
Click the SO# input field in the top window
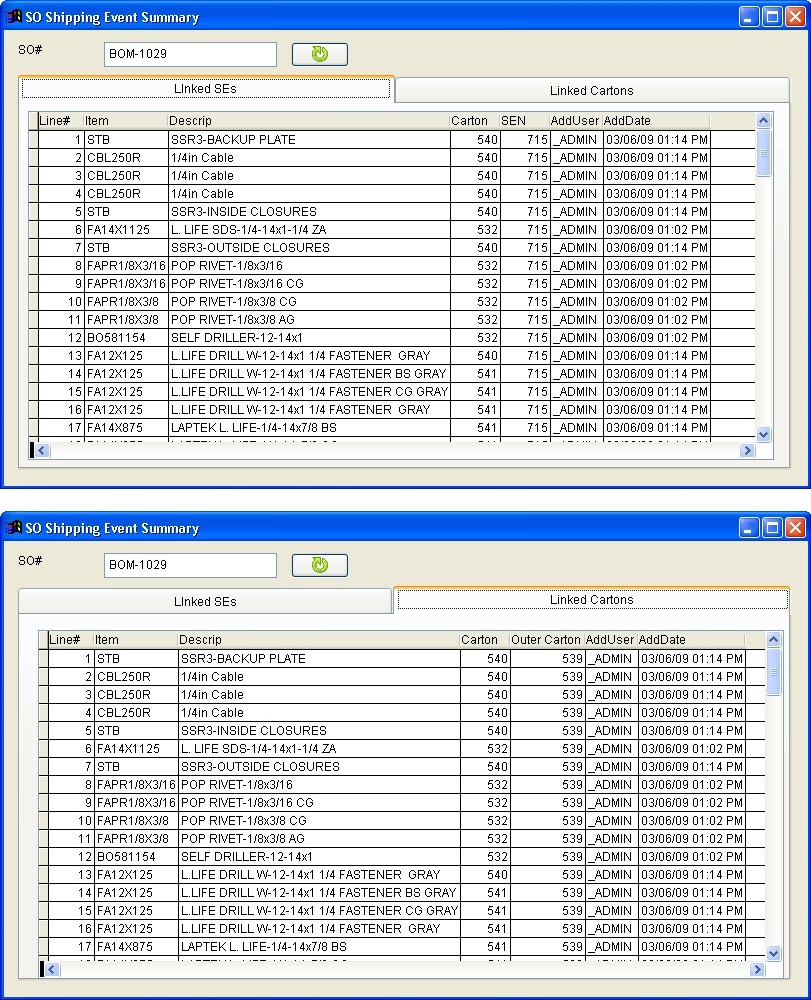190,54
